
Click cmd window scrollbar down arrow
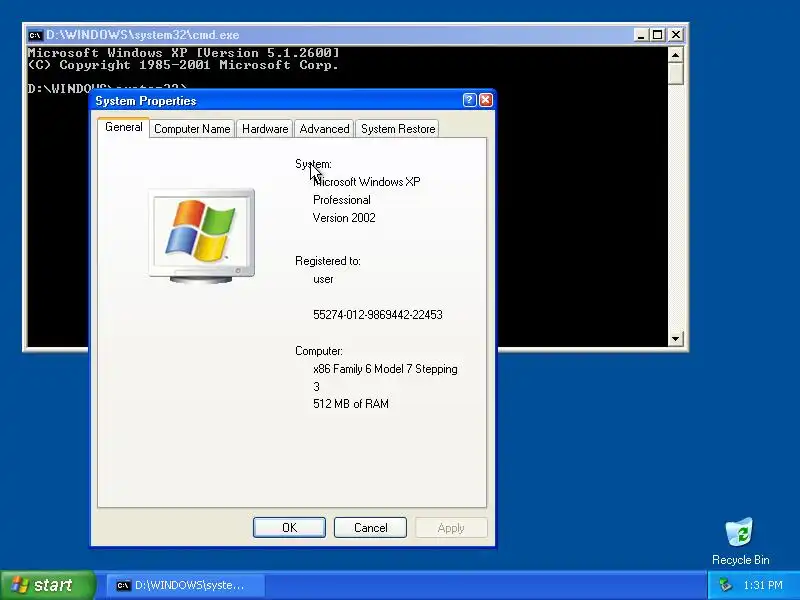pos(675,339)
